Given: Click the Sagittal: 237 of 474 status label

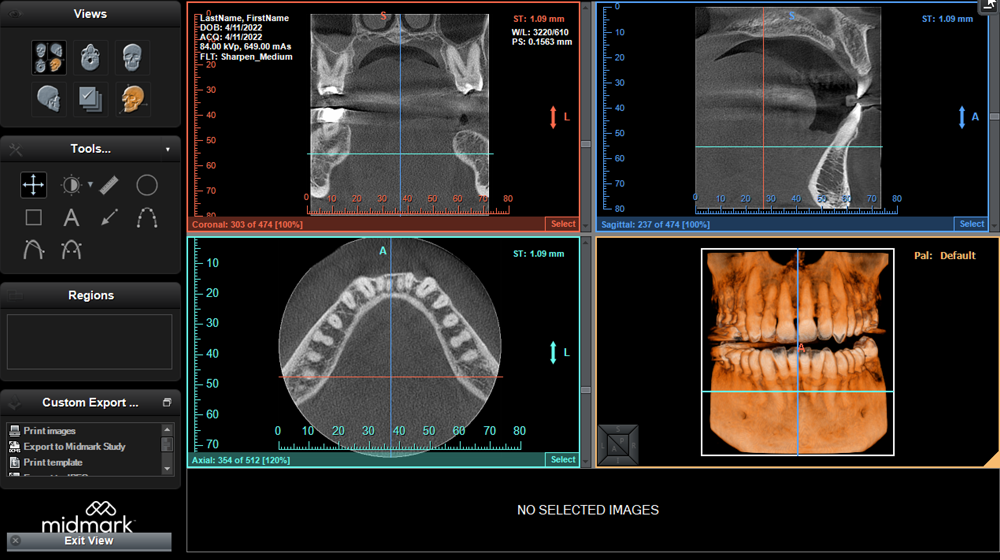Looking at the screenshot, I should 656,225.
